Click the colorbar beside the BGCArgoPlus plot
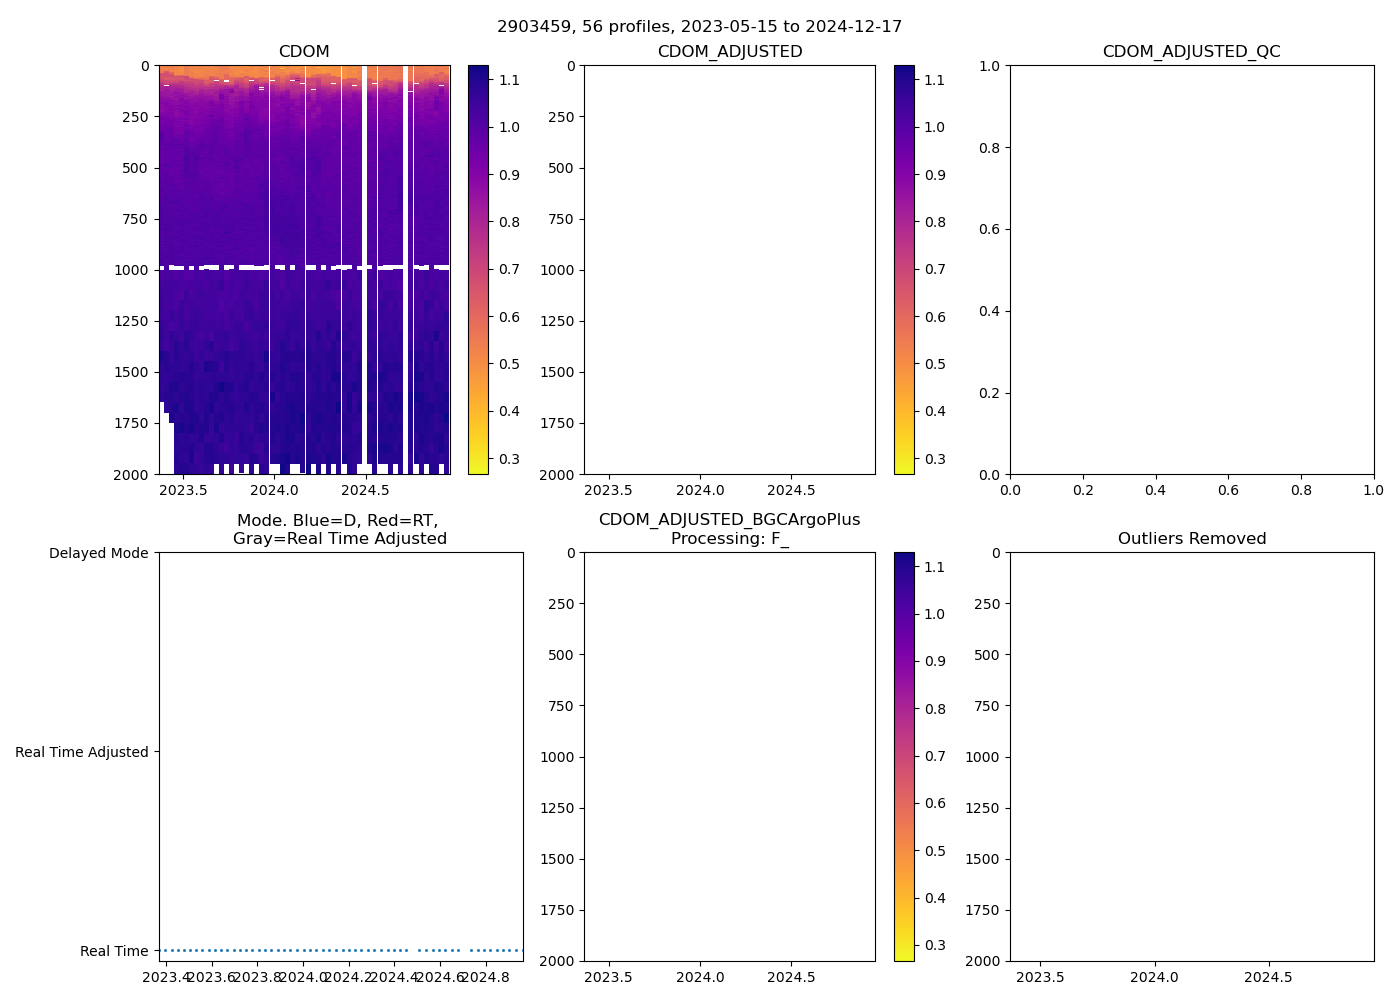This screenshot has width=1400, height=1000. [x=904, y=757]
